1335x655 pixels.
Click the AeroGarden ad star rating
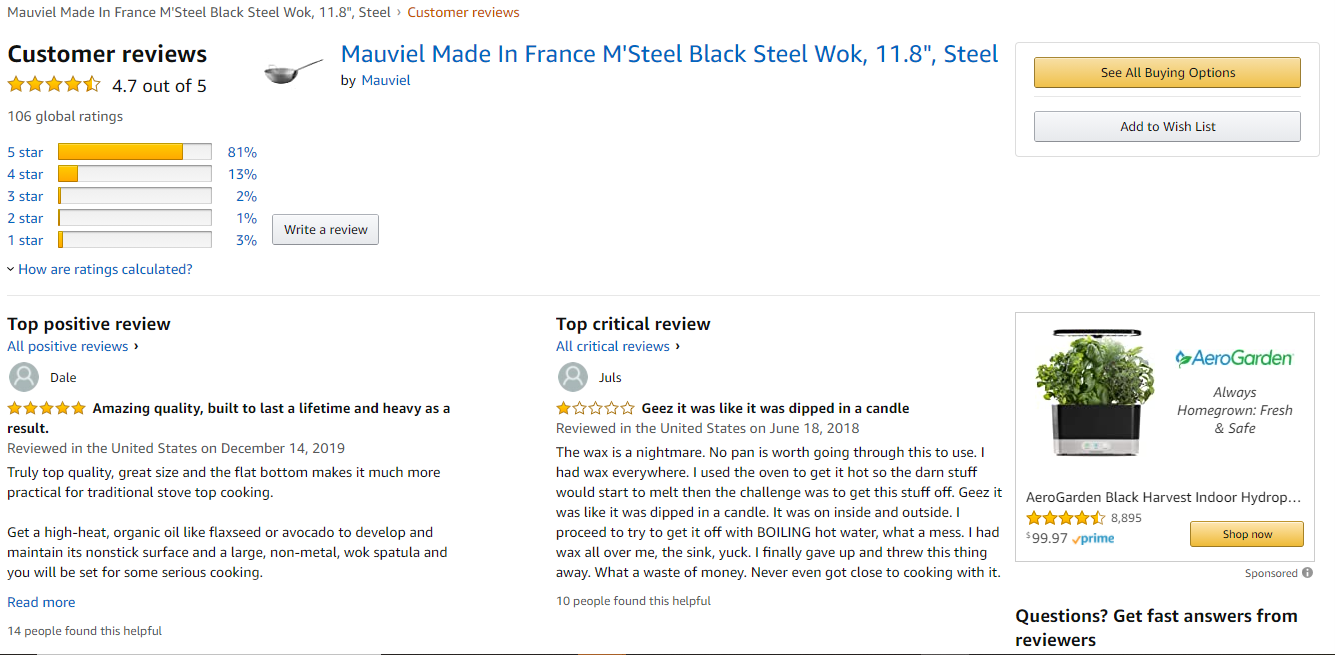(x=1065, y=518)
